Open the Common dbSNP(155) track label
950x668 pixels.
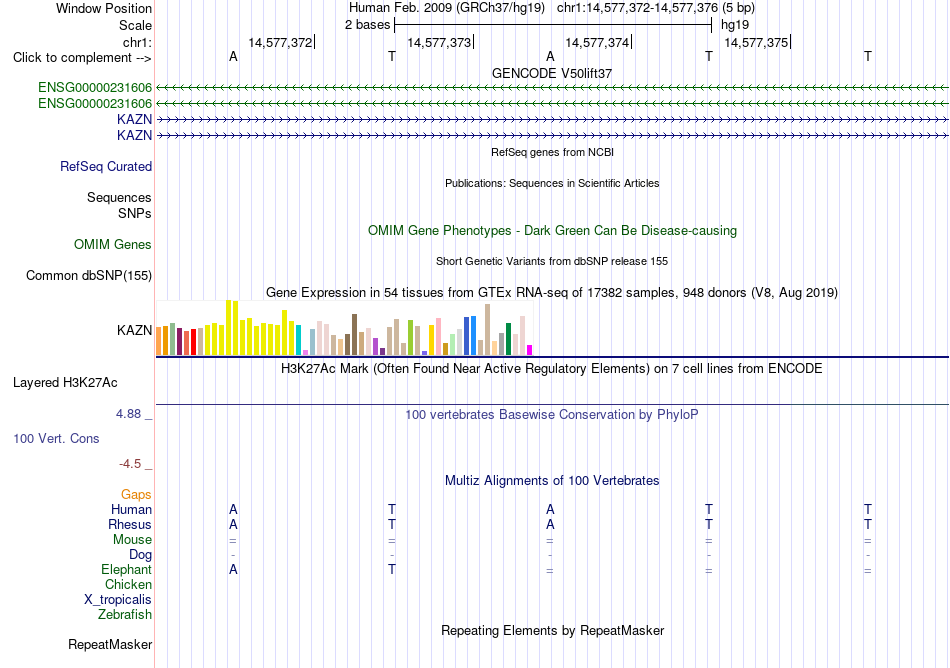pos(88,276)
